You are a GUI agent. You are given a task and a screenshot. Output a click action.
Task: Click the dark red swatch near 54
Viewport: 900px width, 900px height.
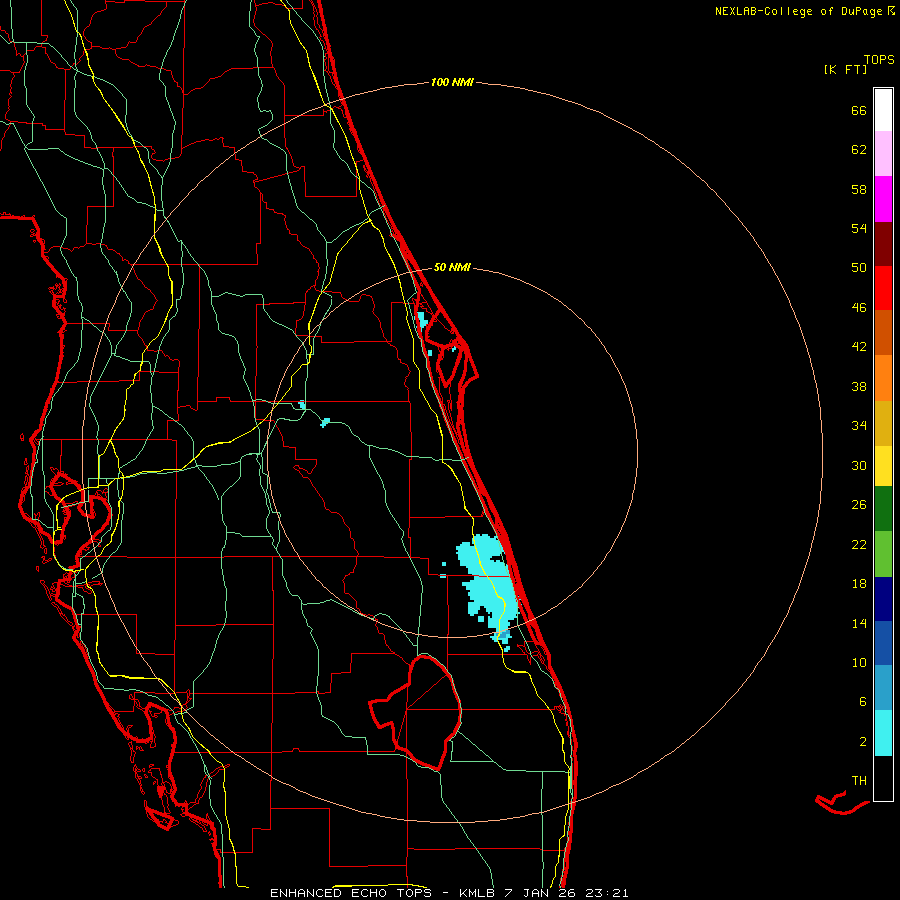pos(883,243)
